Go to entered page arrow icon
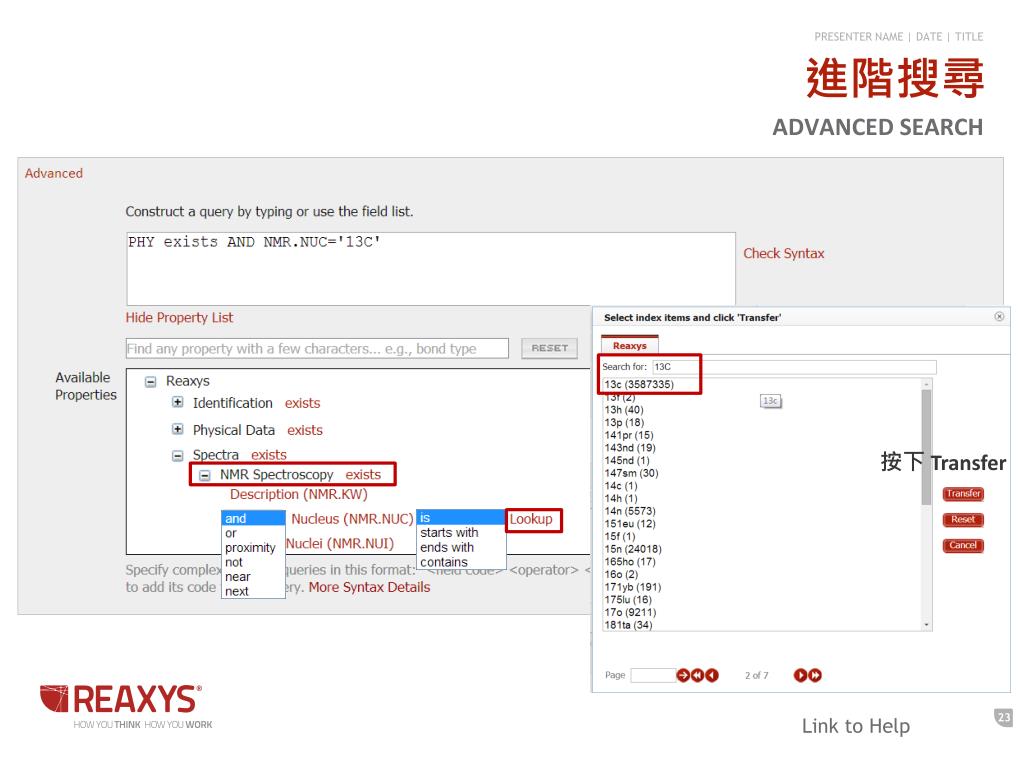 683,675
